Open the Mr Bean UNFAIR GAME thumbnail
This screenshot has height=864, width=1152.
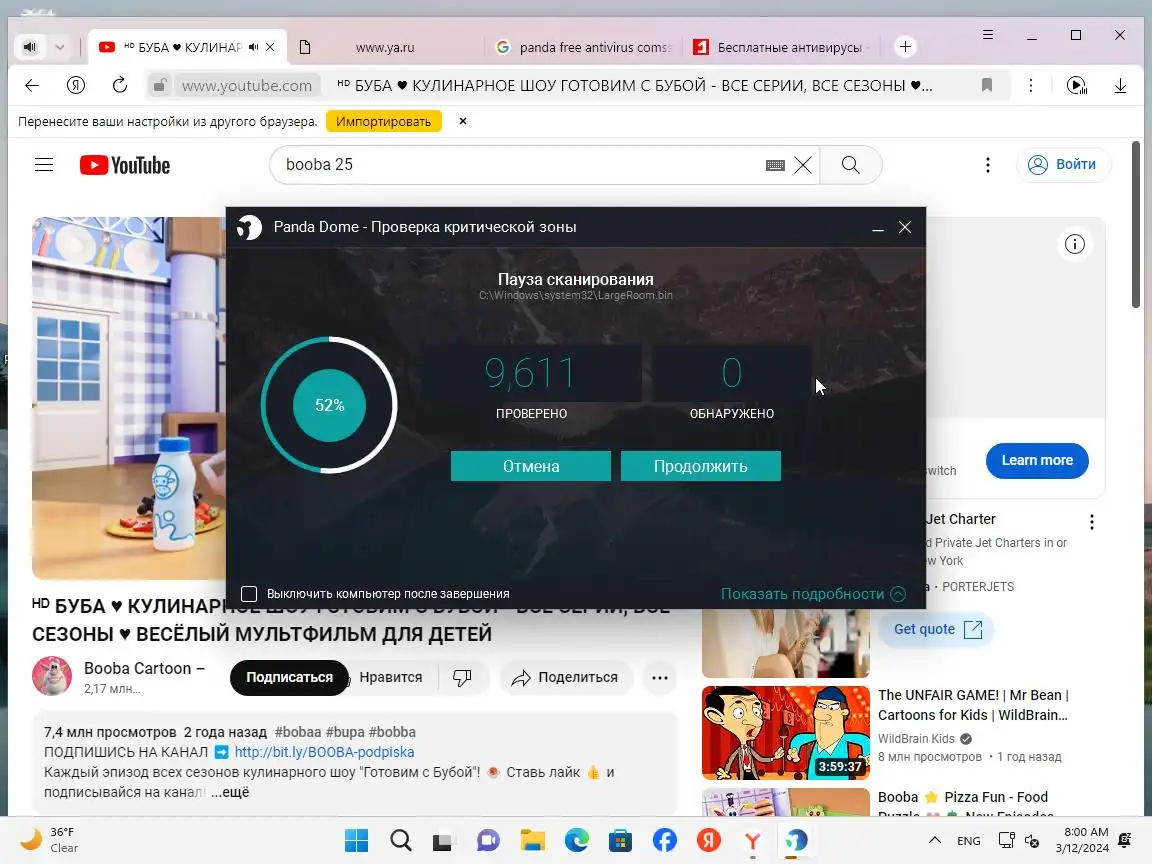coord(785,732)
